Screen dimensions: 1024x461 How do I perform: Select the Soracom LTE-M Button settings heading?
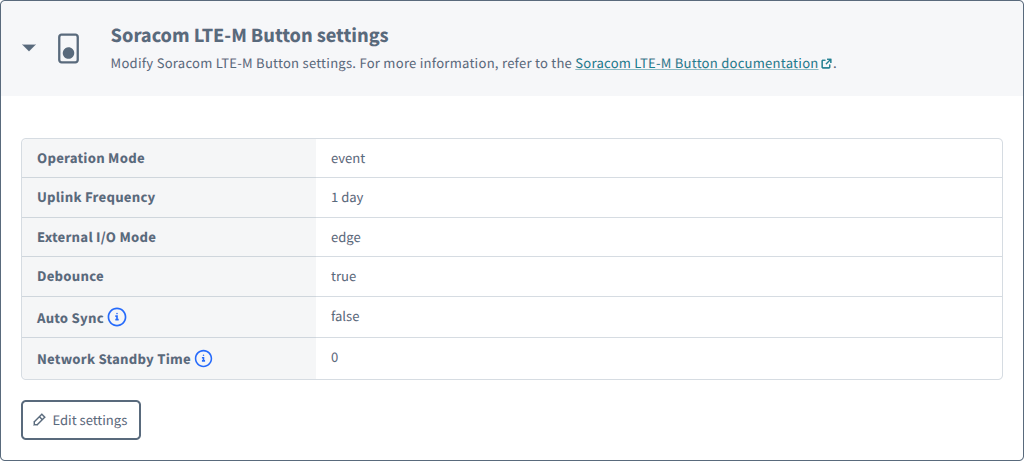click(249, 35)
